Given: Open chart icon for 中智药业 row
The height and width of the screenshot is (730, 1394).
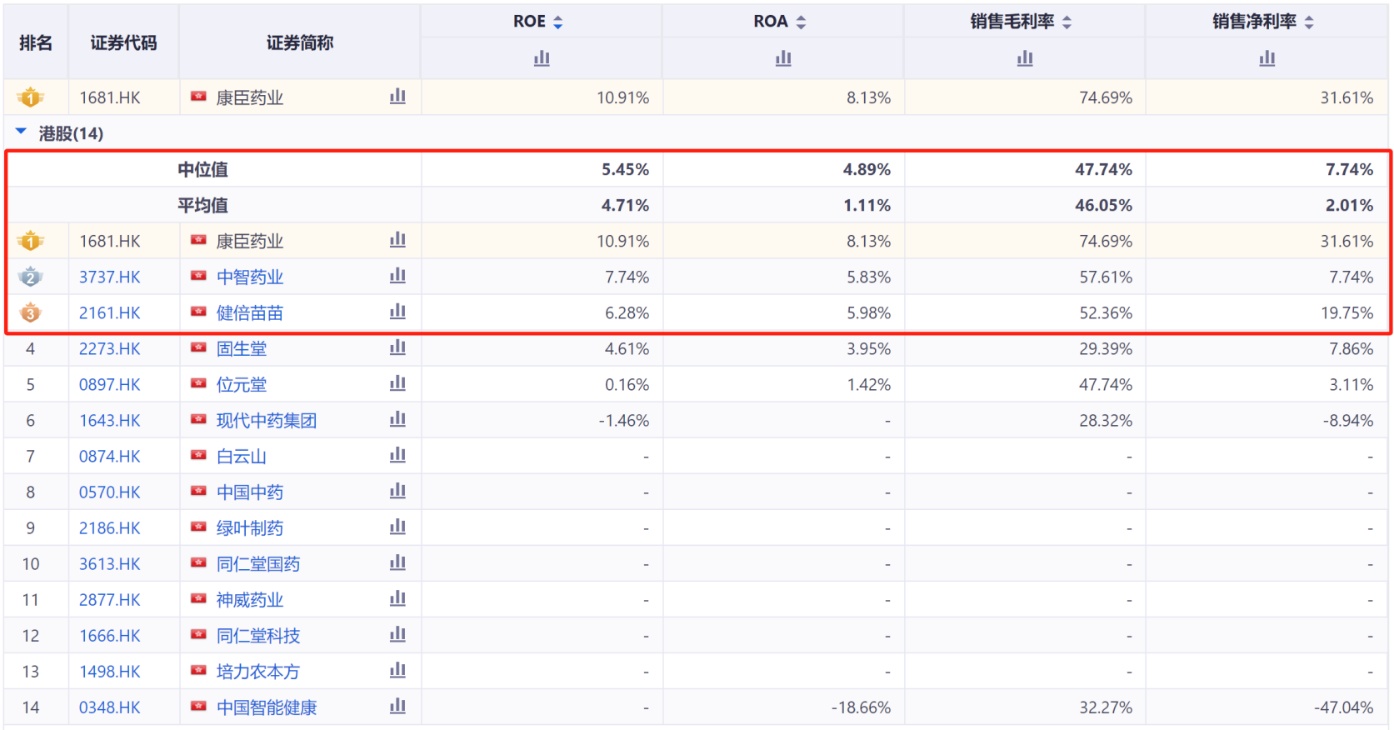Looking at the screenshot, I should 398,276.
